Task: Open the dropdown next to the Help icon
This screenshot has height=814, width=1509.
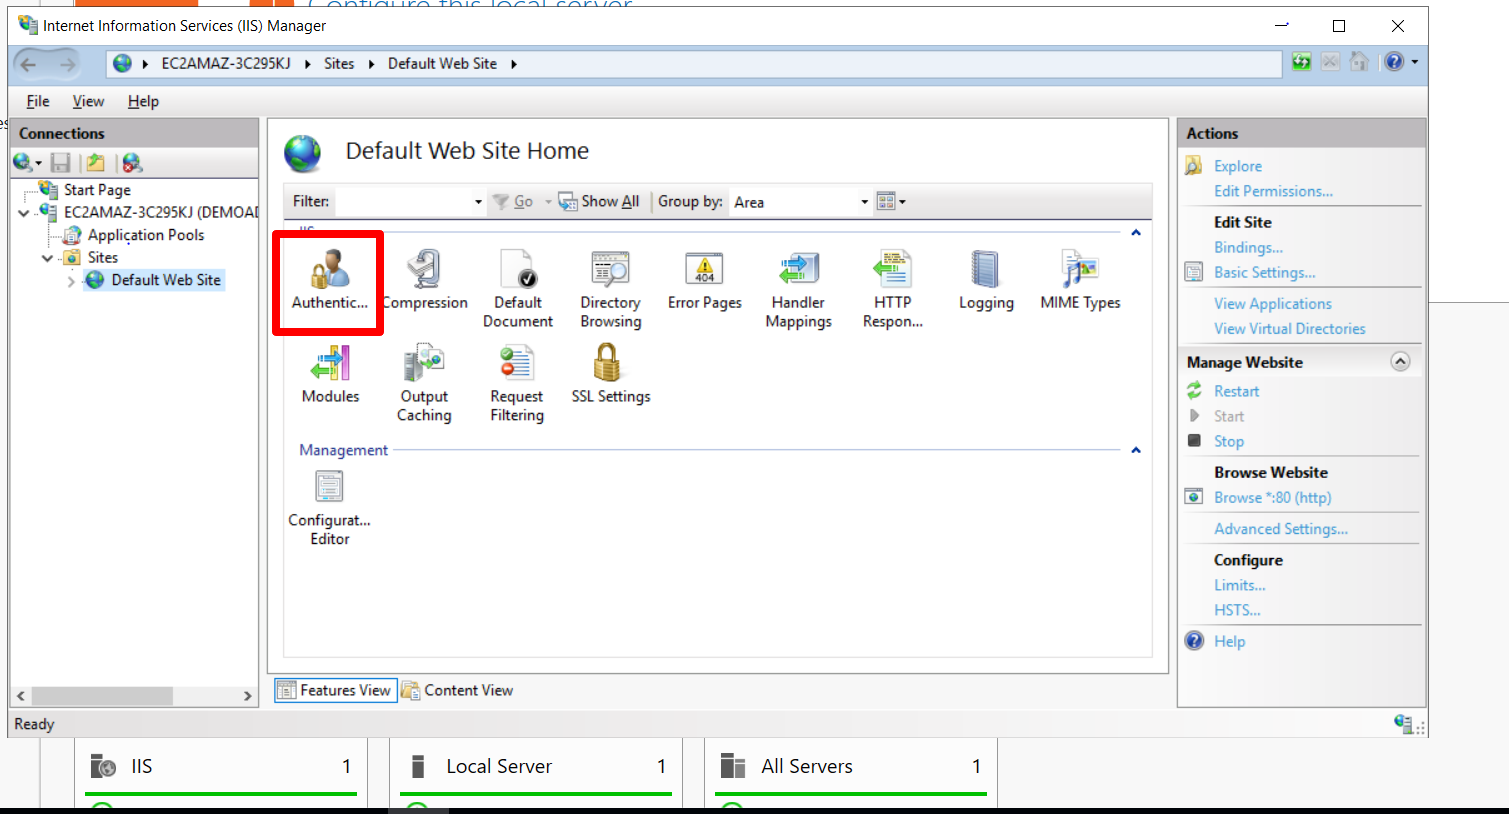Action: coord(1414,62)
